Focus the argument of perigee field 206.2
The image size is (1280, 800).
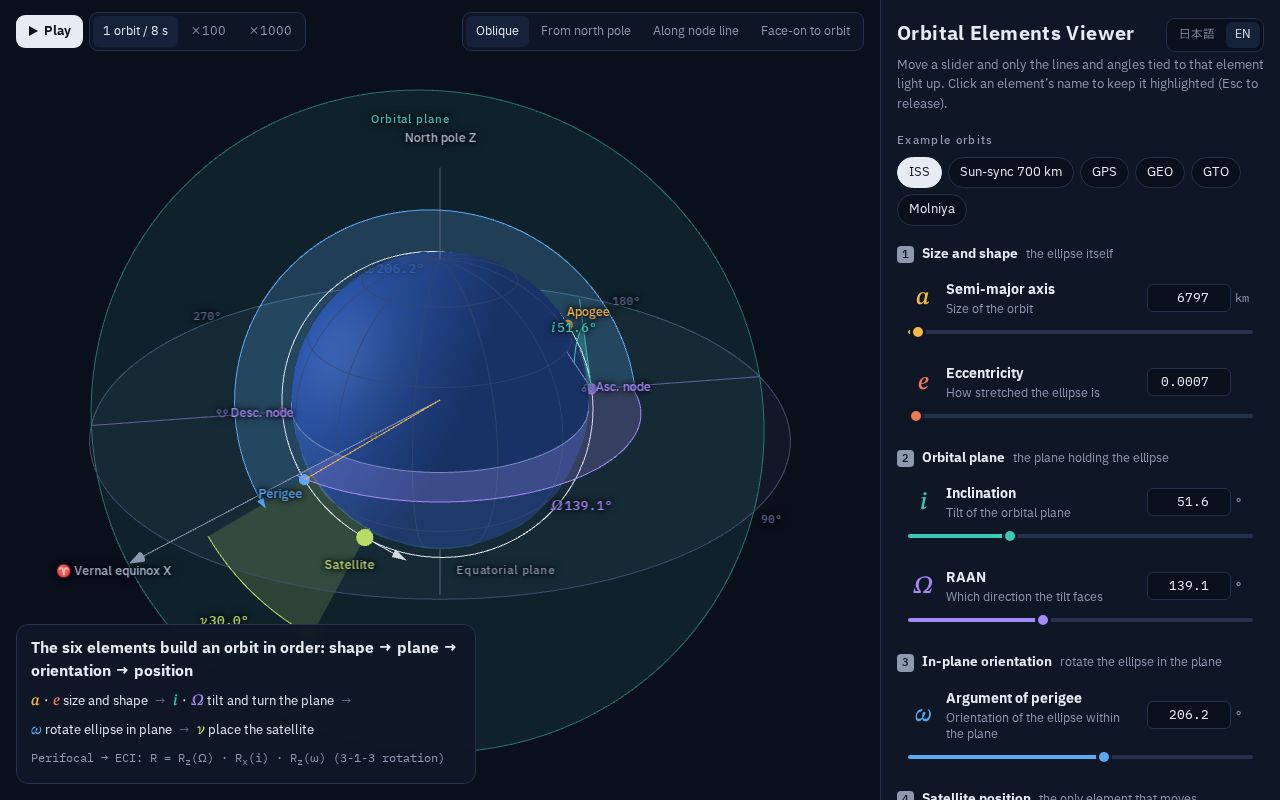tap(1188, 715)
